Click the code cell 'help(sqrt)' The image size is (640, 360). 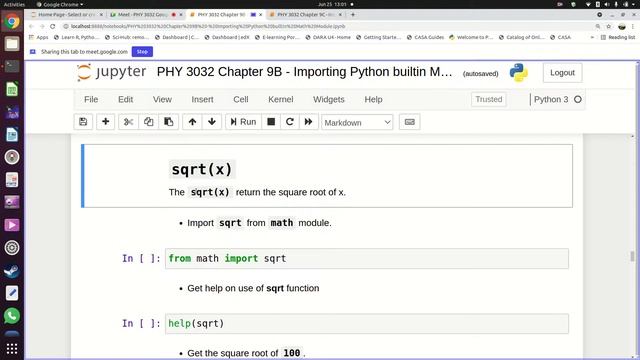point(367,323)
